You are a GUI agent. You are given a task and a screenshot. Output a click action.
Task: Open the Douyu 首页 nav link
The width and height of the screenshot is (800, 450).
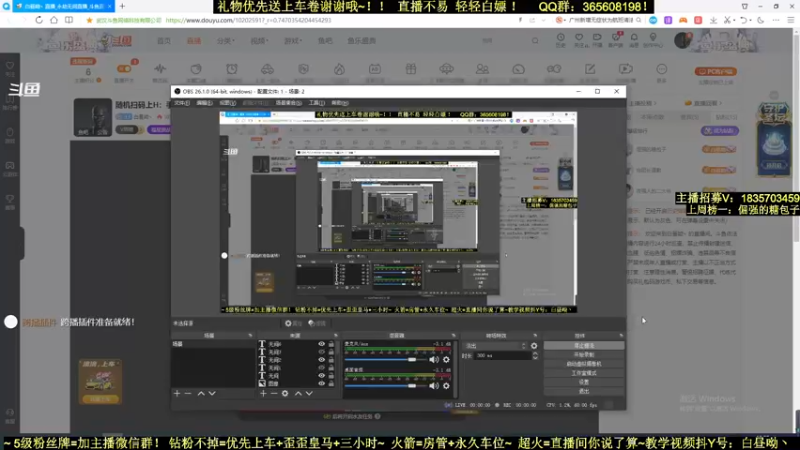pos(164,41)
